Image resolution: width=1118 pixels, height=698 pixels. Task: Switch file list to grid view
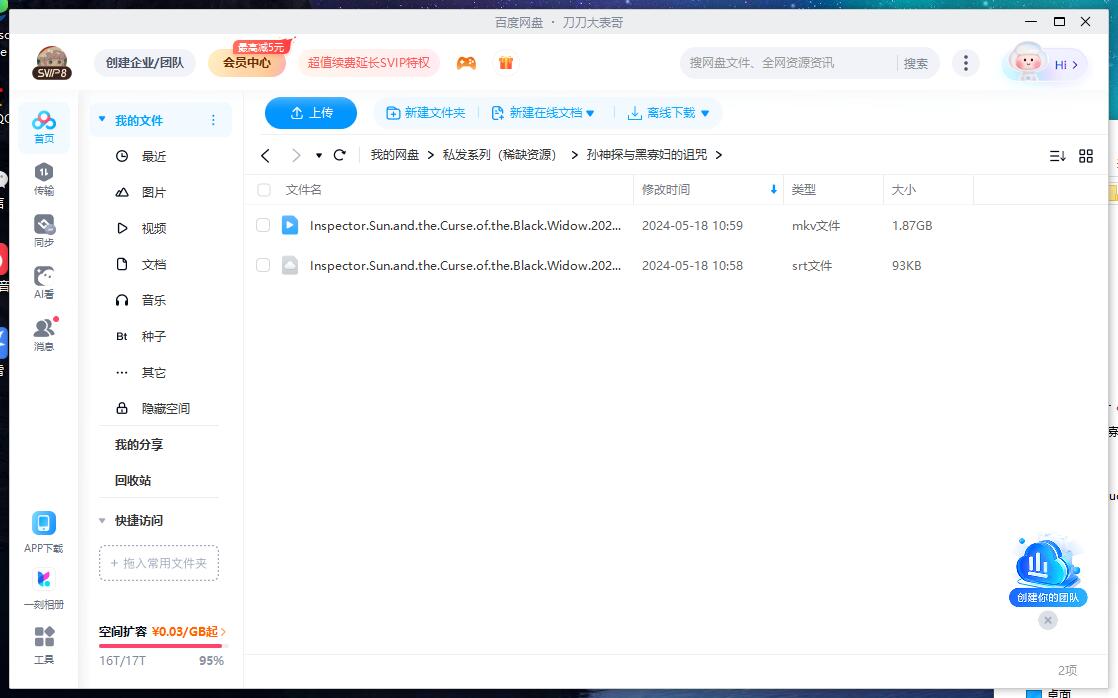pos(1086,156)
